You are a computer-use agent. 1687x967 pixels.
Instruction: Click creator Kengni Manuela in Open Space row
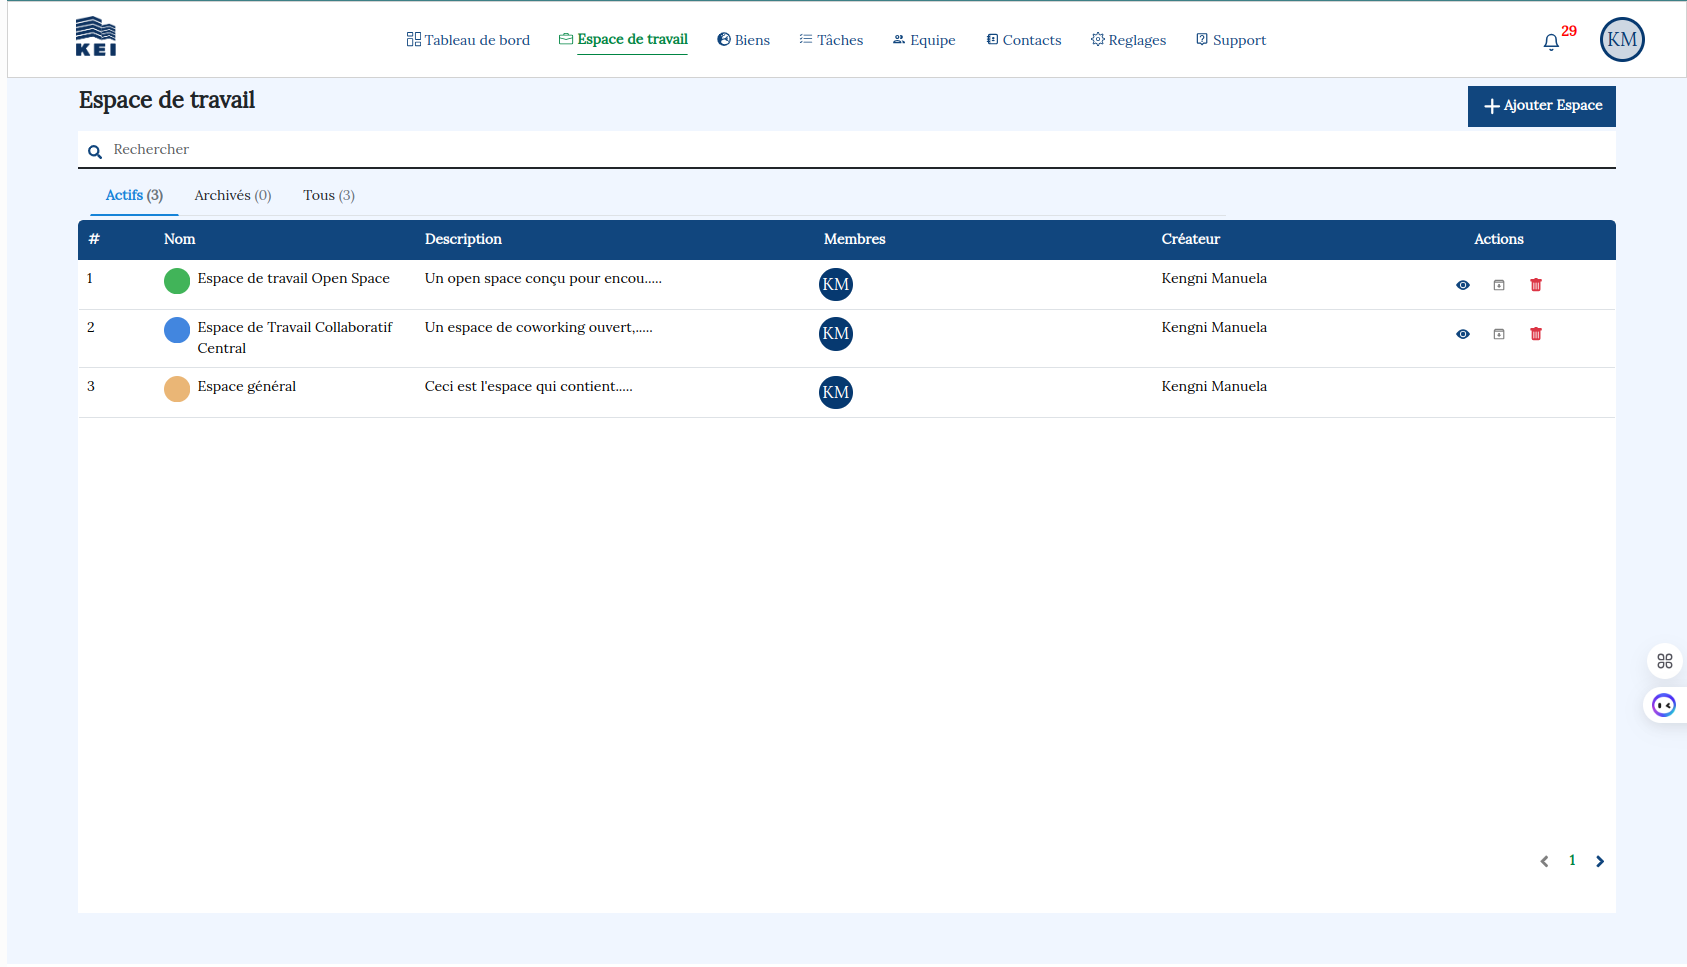pyautogui.click(x=1214, y=278)
